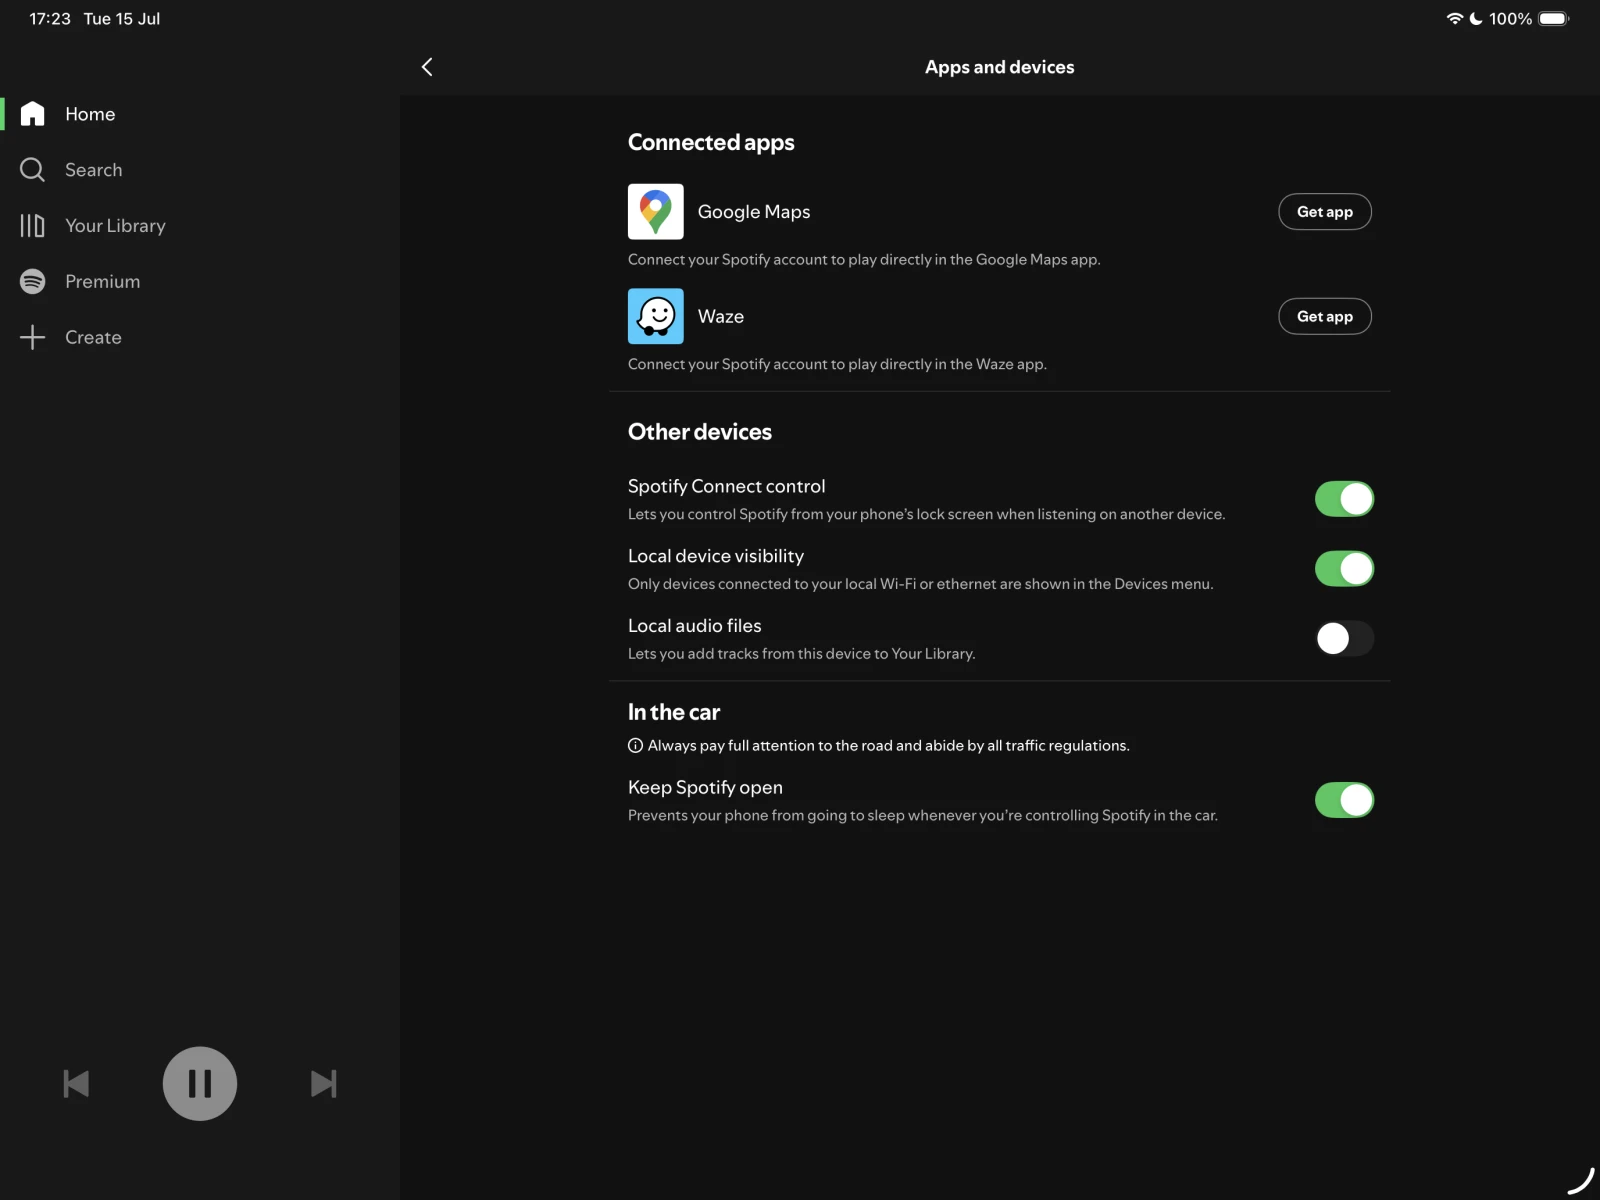Click the traffic regulations info icon
1600x1200 pixels.
point(635,746)
